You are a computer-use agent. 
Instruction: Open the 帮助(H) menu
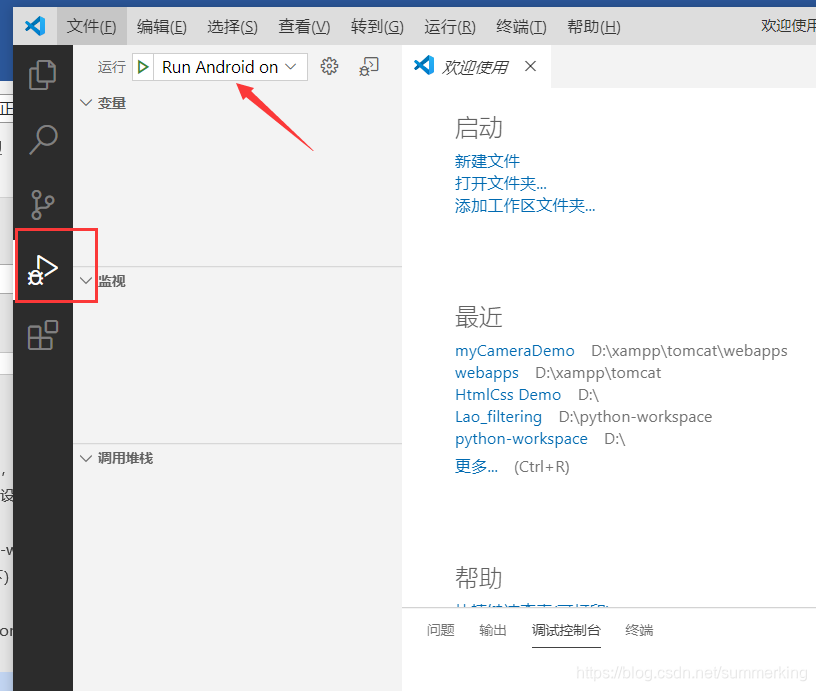pos(594,26)
